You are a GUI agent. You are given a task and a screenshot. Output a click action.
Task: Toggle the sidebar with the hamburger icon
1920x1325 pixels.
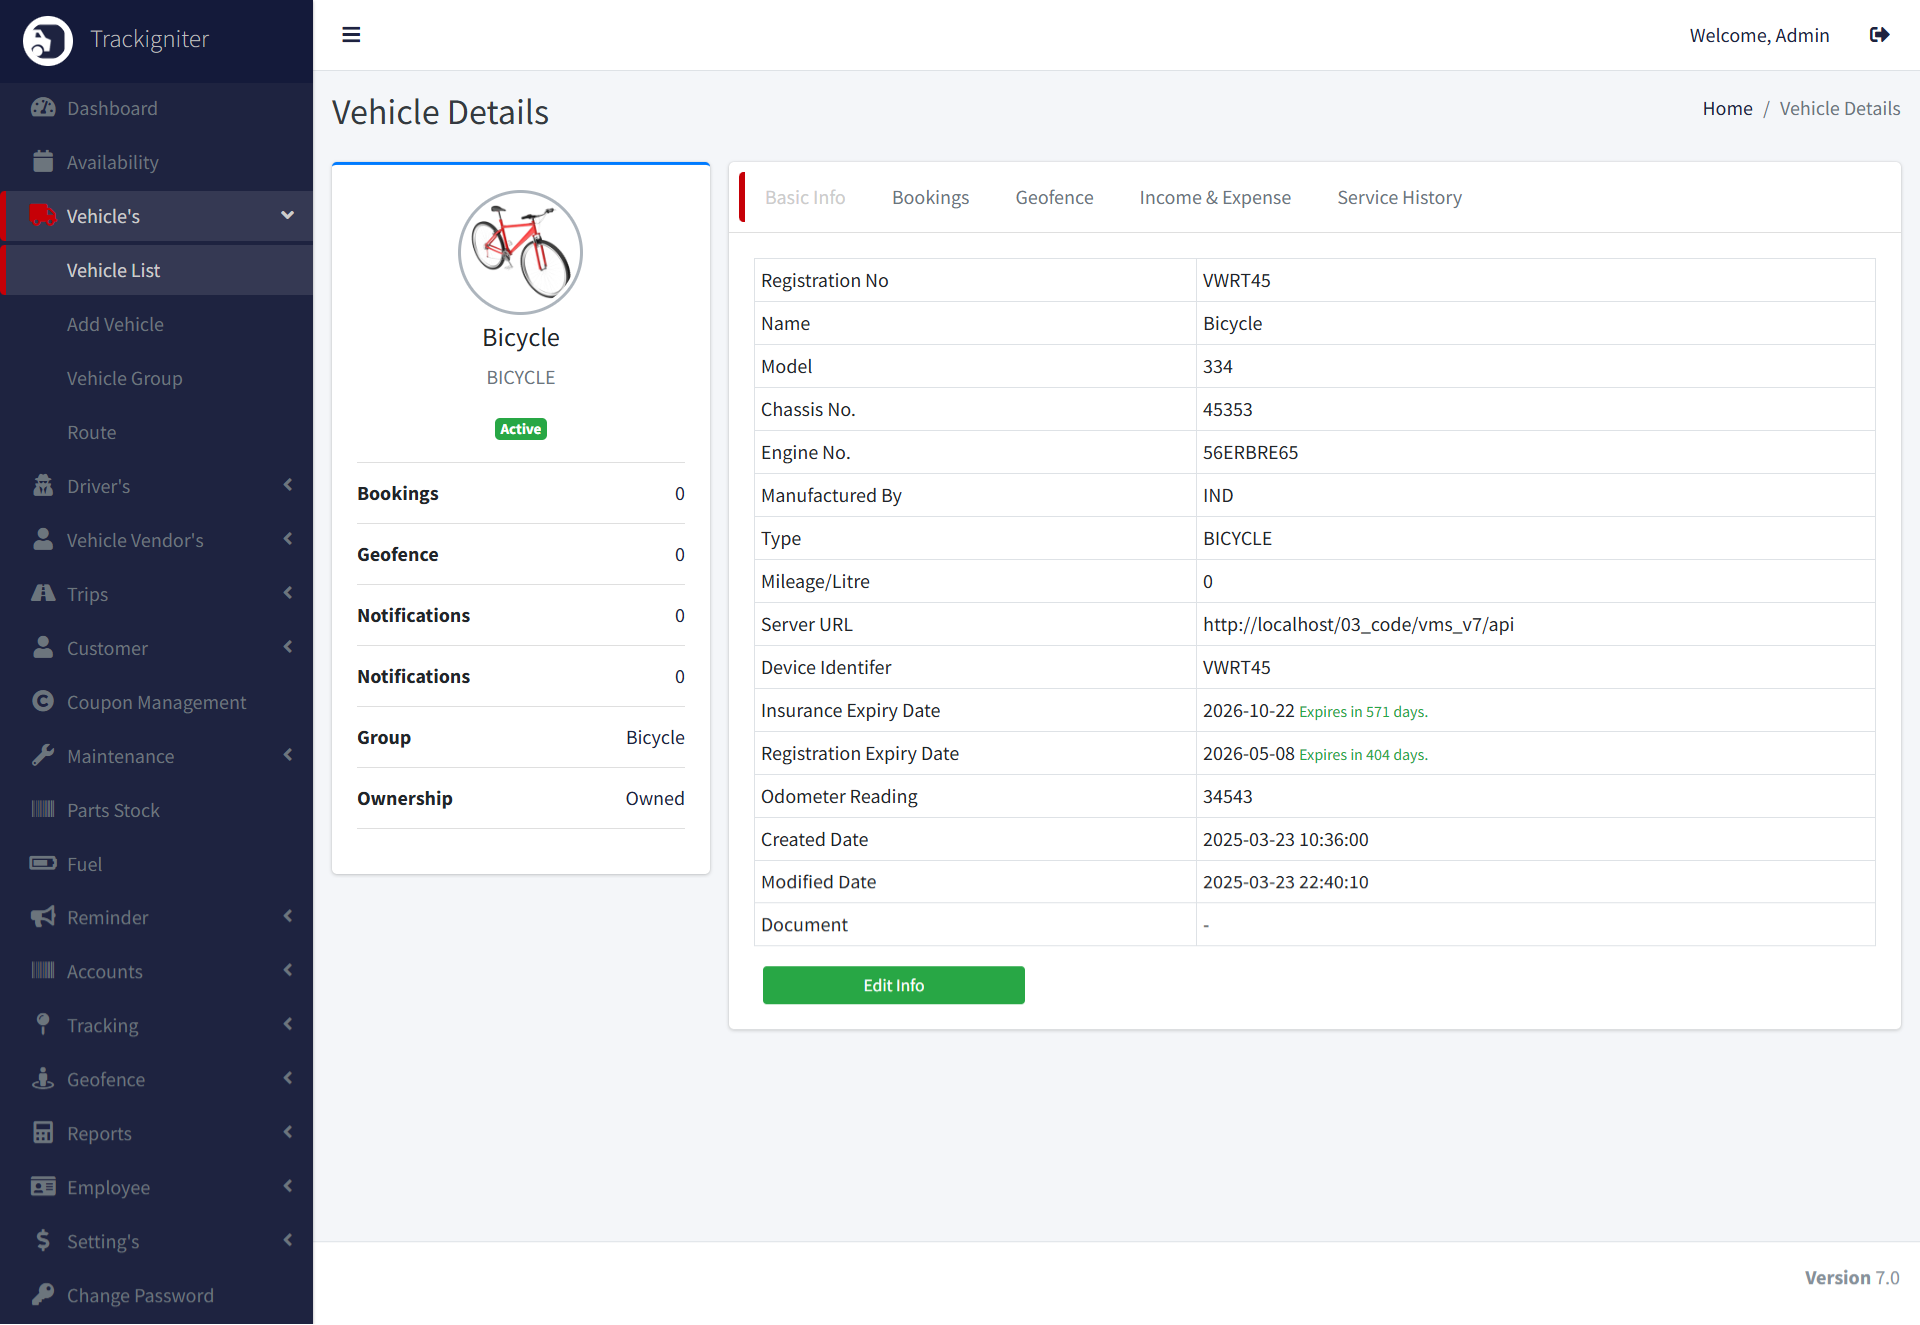pyautogui.click(x=351, y=35)
